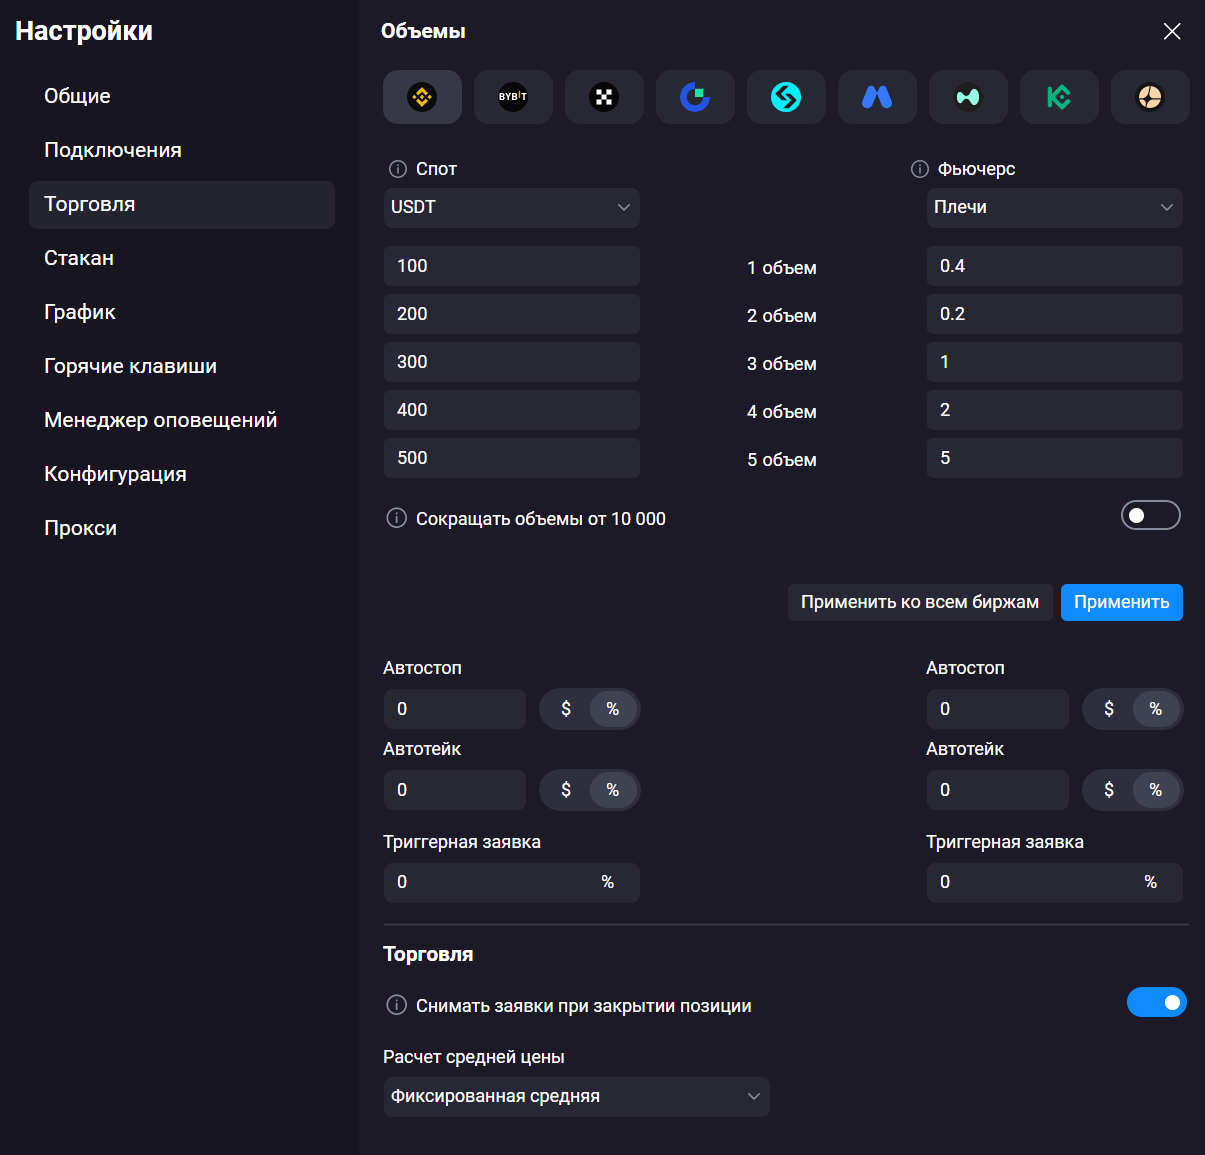Set futures Автотейк unit to dollars
Image resolution: width=1205 pixels, height=1155 pixels.
point(1109,790)
